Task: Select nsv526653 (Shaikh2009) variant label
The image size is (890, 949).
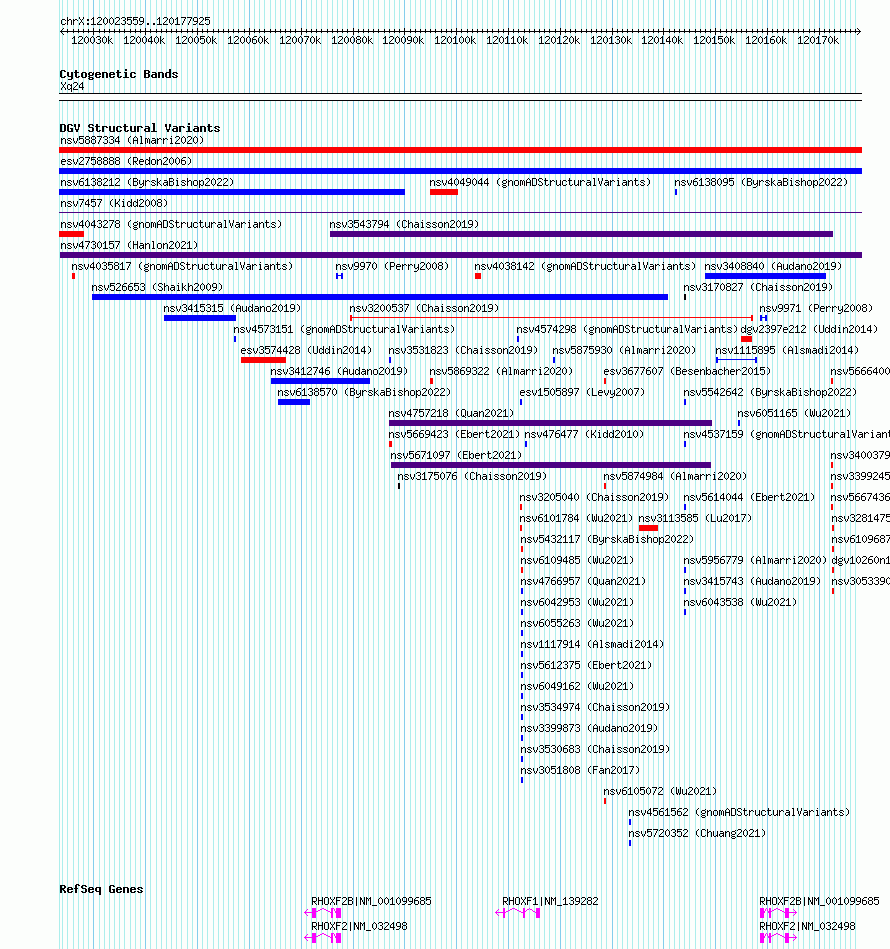Action: click(x=157, y=287)
